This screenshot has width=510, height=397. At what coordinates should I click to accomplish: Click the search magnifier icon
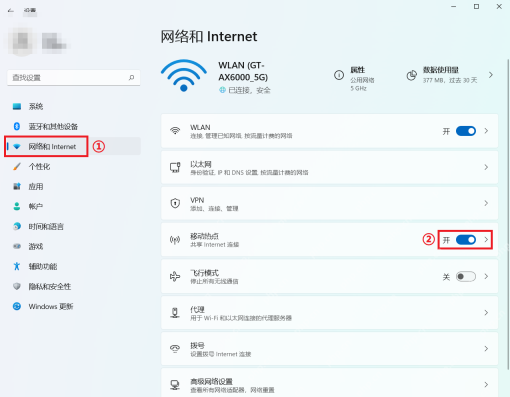pos(131,77)
